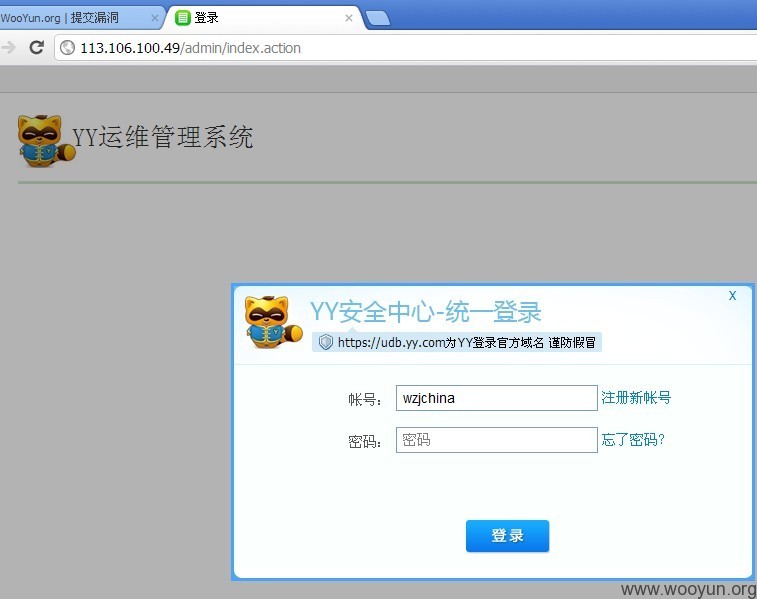Click the blue 登录 button
Viewport: 757px width, 599px height.
507,535
